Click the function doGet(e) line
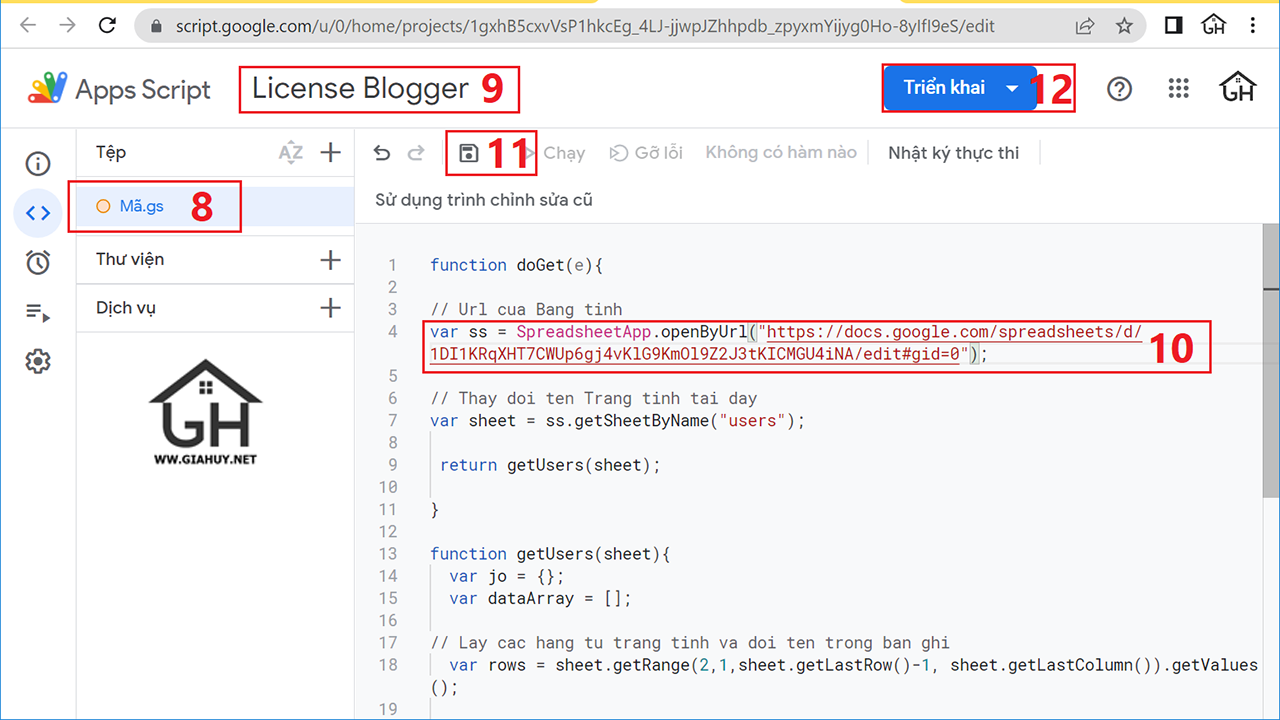The height and width of the screenshot is (720, 1280). point(517,265)
